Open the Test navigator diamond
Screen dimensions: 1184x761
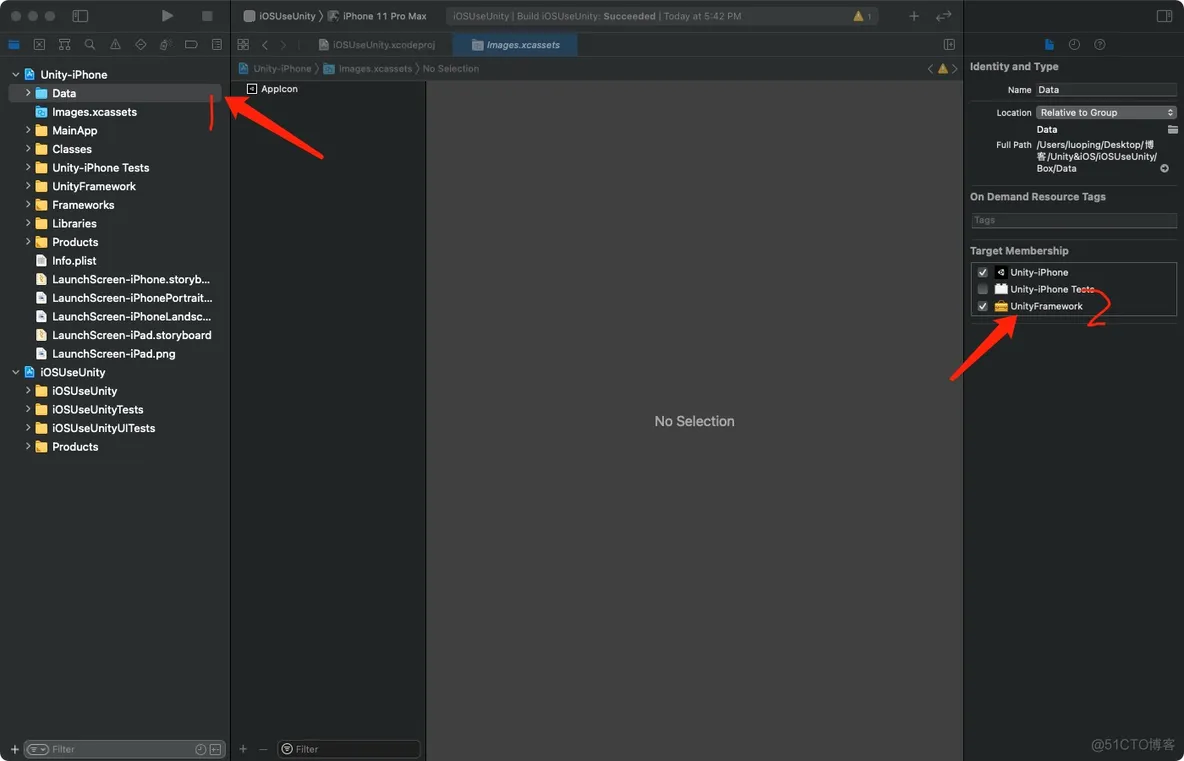click(140, 45)
